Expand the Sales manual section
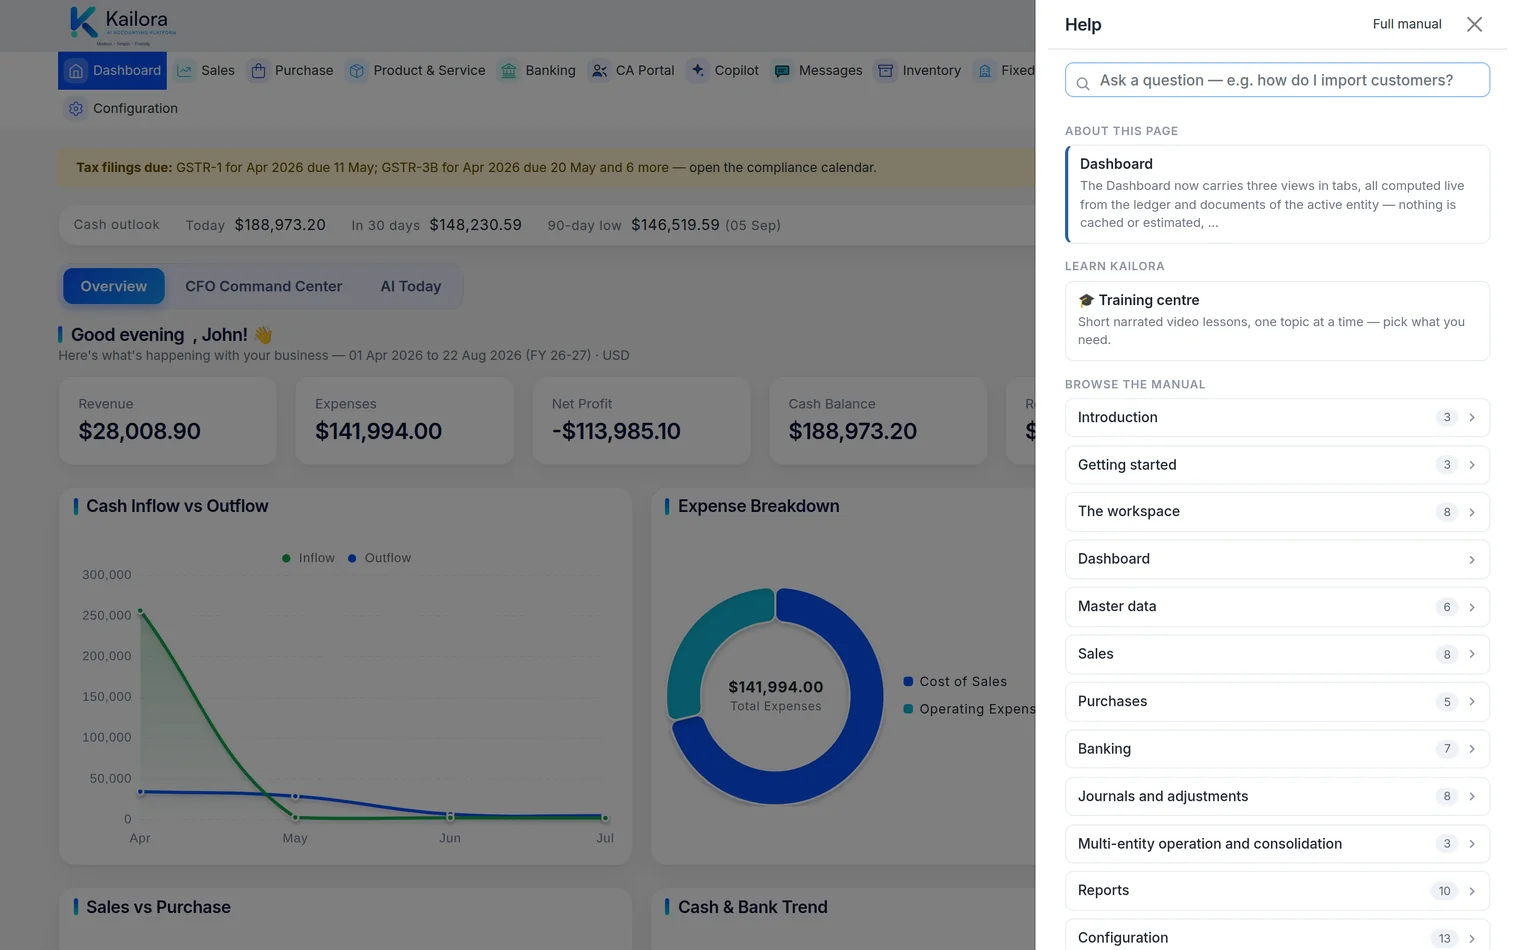This screenshot has width=1520, height=950. 1277,654
